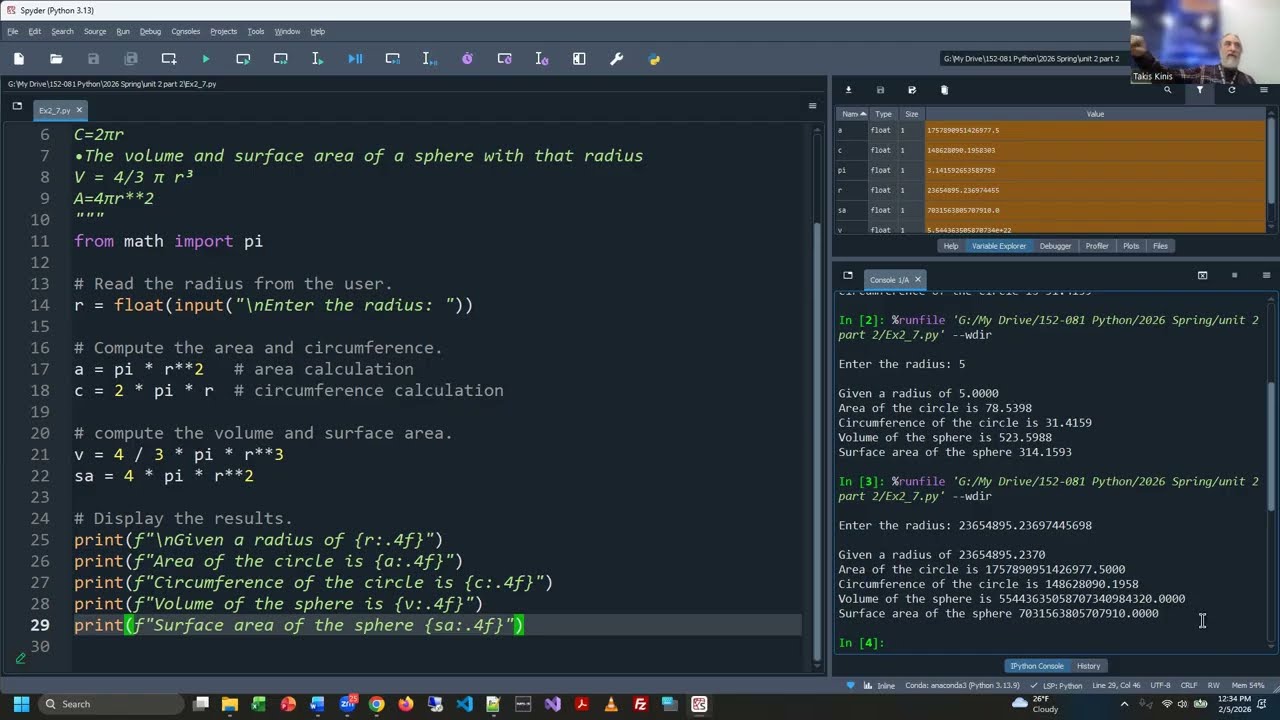Screen dimensions: 1280x720
Task: Open the PYTHONPATH manager icon
Action: point(654,59)
